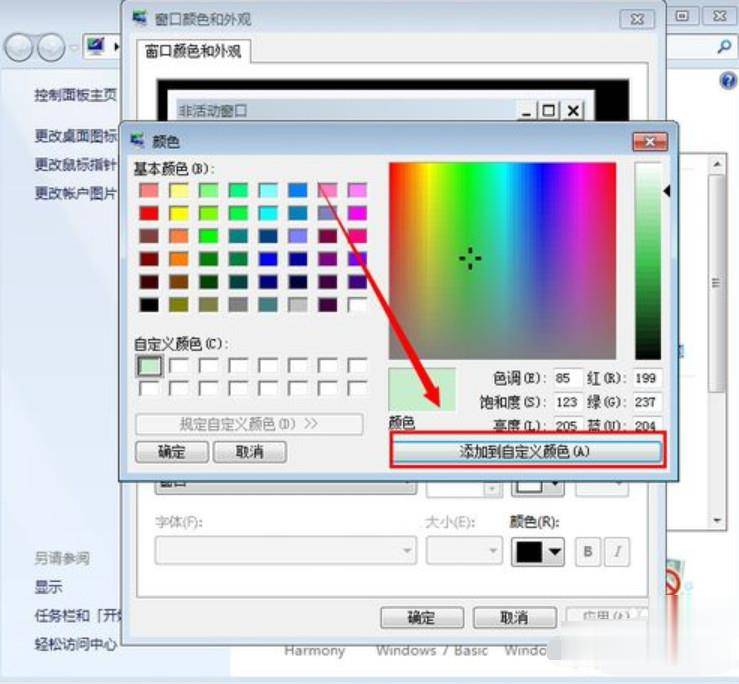739x684 pixels.
Task: Click the scrollbar down arrow in the theme list
Action: coord(717,520)
